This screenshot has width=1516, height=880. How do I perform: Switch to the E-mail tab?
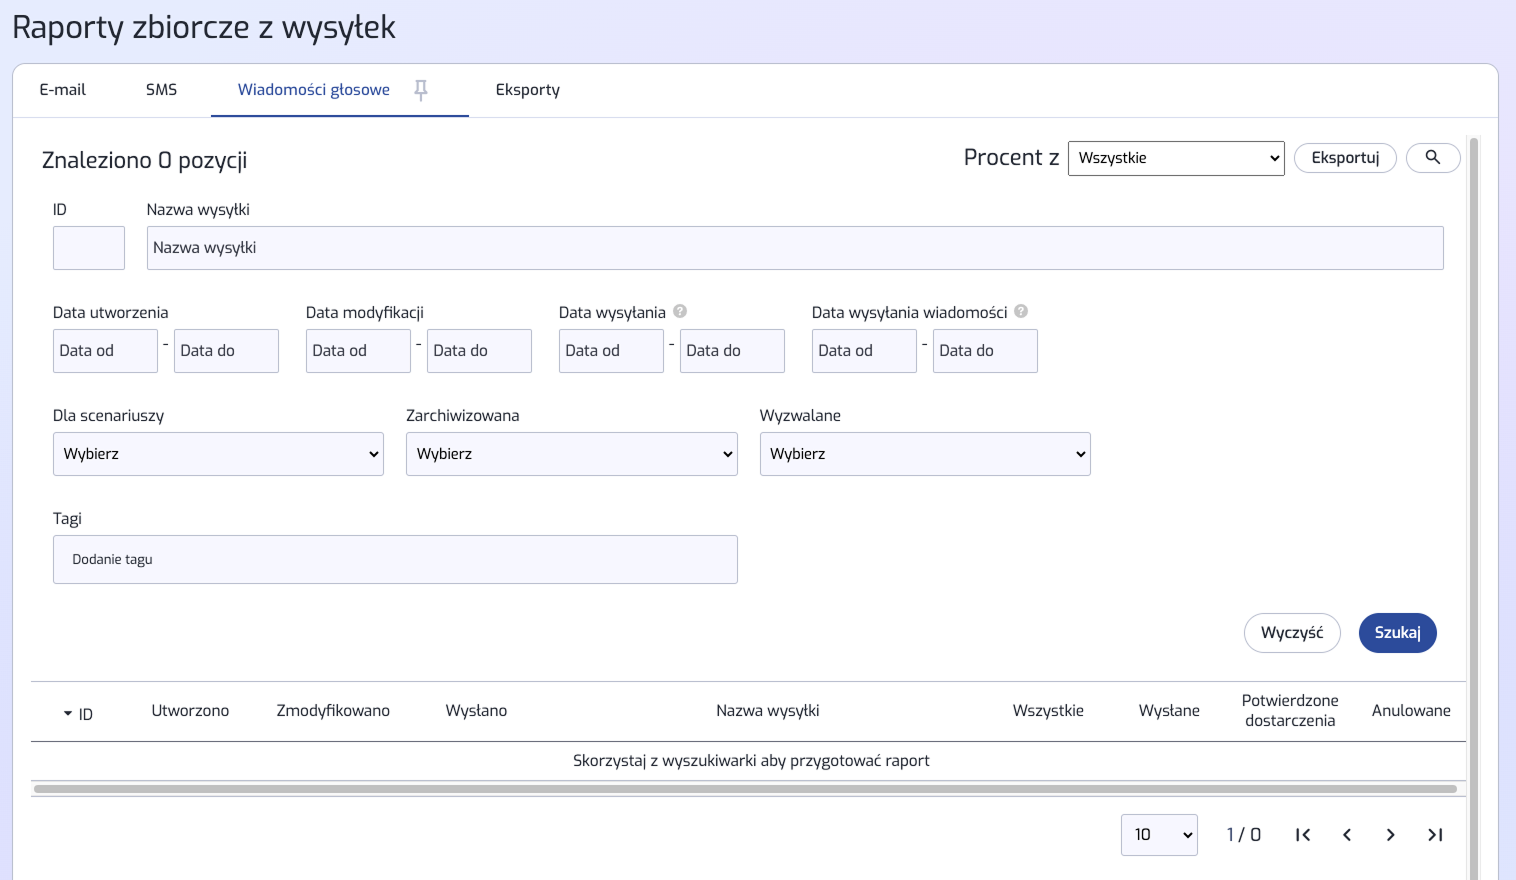[63, 90]
